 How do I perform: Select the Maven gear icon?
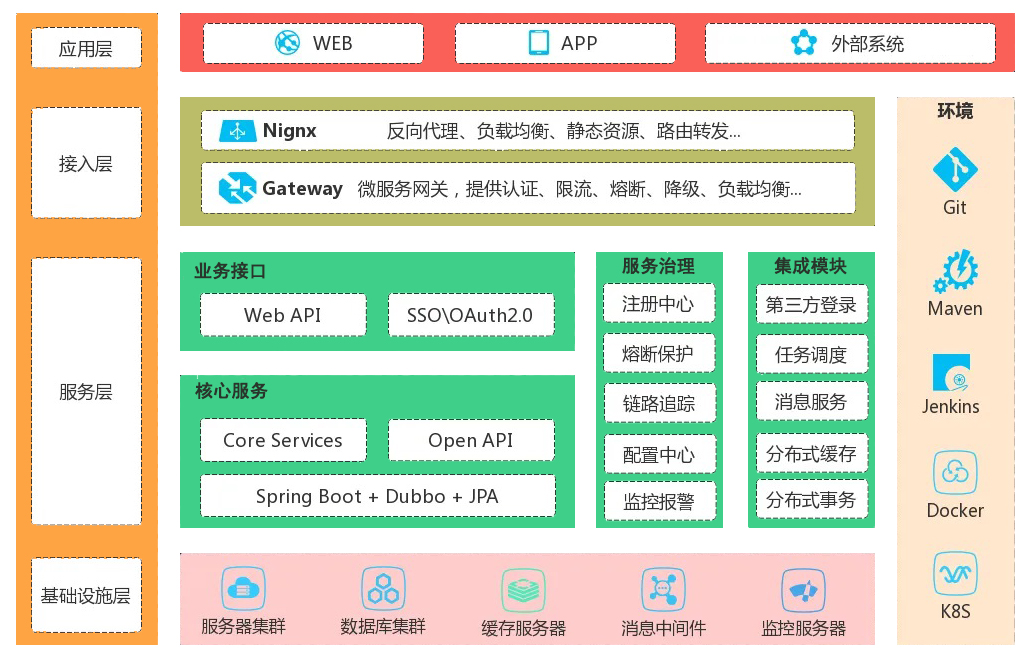[x=955, y=270]
